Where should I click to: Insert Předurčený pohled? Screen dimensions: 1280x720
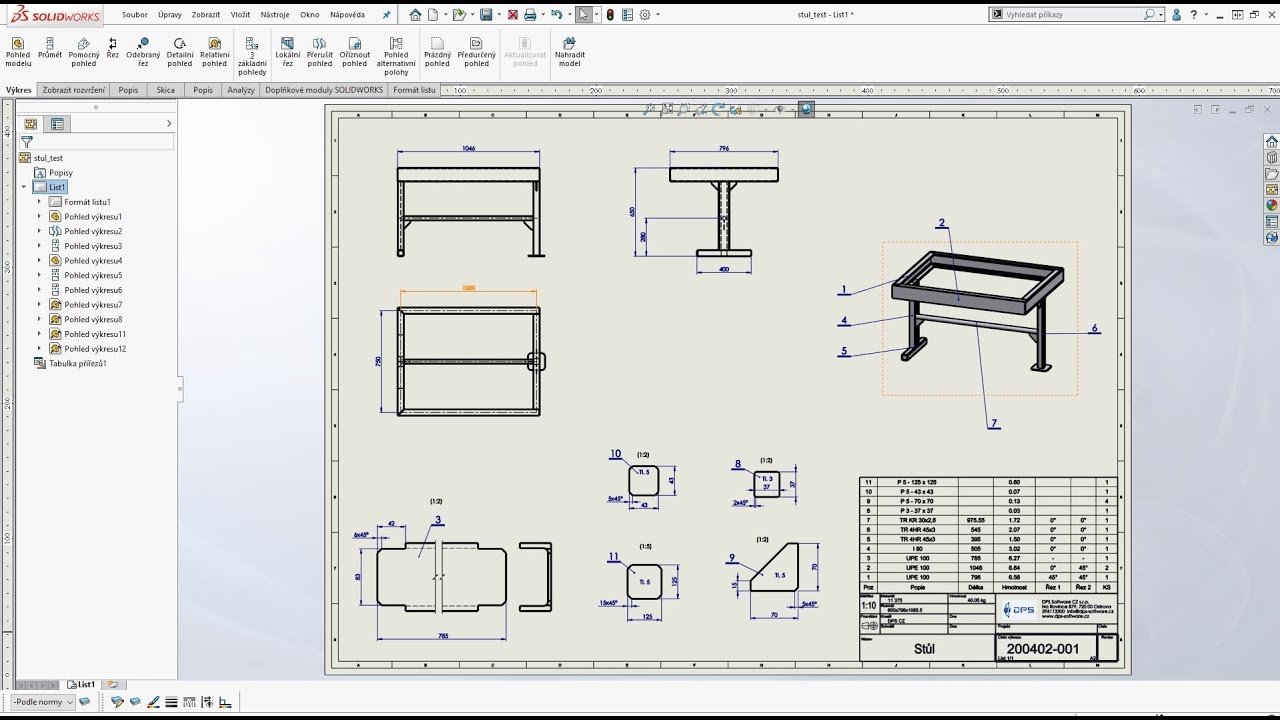(x=477, y=52)
